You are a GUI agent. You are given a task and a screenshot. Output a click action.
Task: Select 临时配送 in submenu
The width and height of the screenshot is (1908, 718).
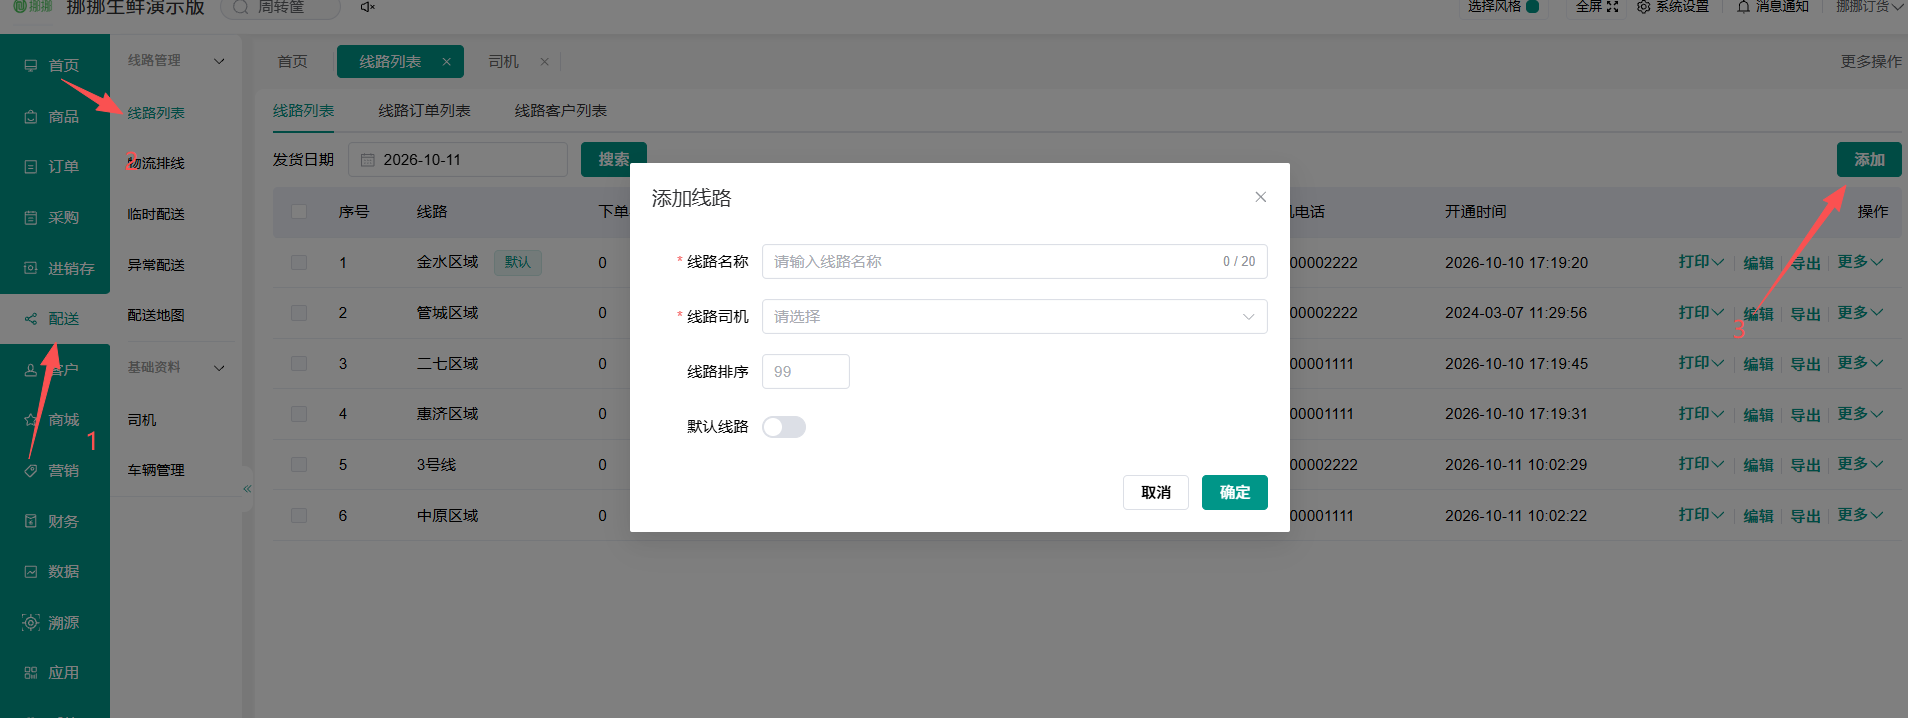156,214
